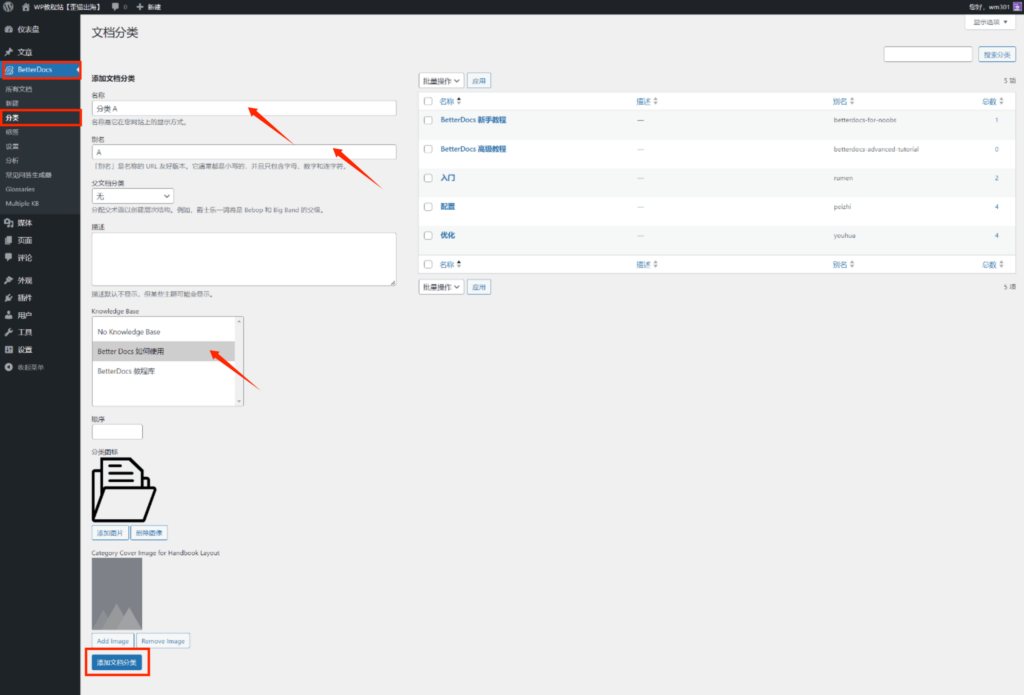
Task: Tick the select-all checkbox in the table header
Action: [x=428, y=101]
